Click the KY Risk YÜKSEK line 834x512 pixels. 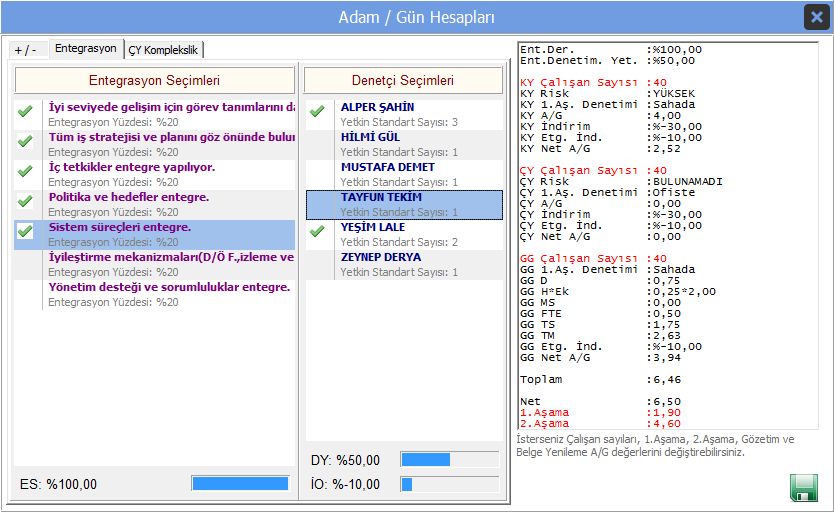607,94
